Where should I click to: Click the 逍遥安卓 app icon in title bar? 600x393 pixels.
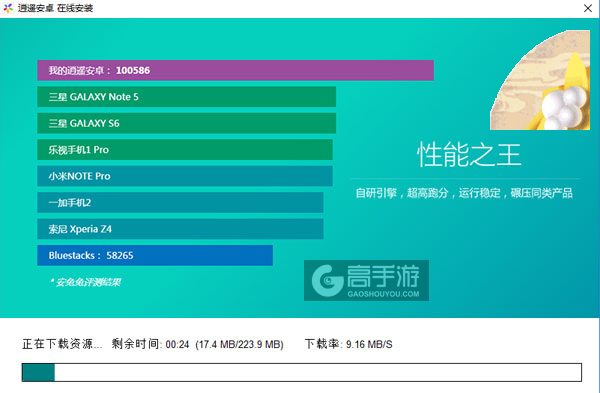[8, 8]
